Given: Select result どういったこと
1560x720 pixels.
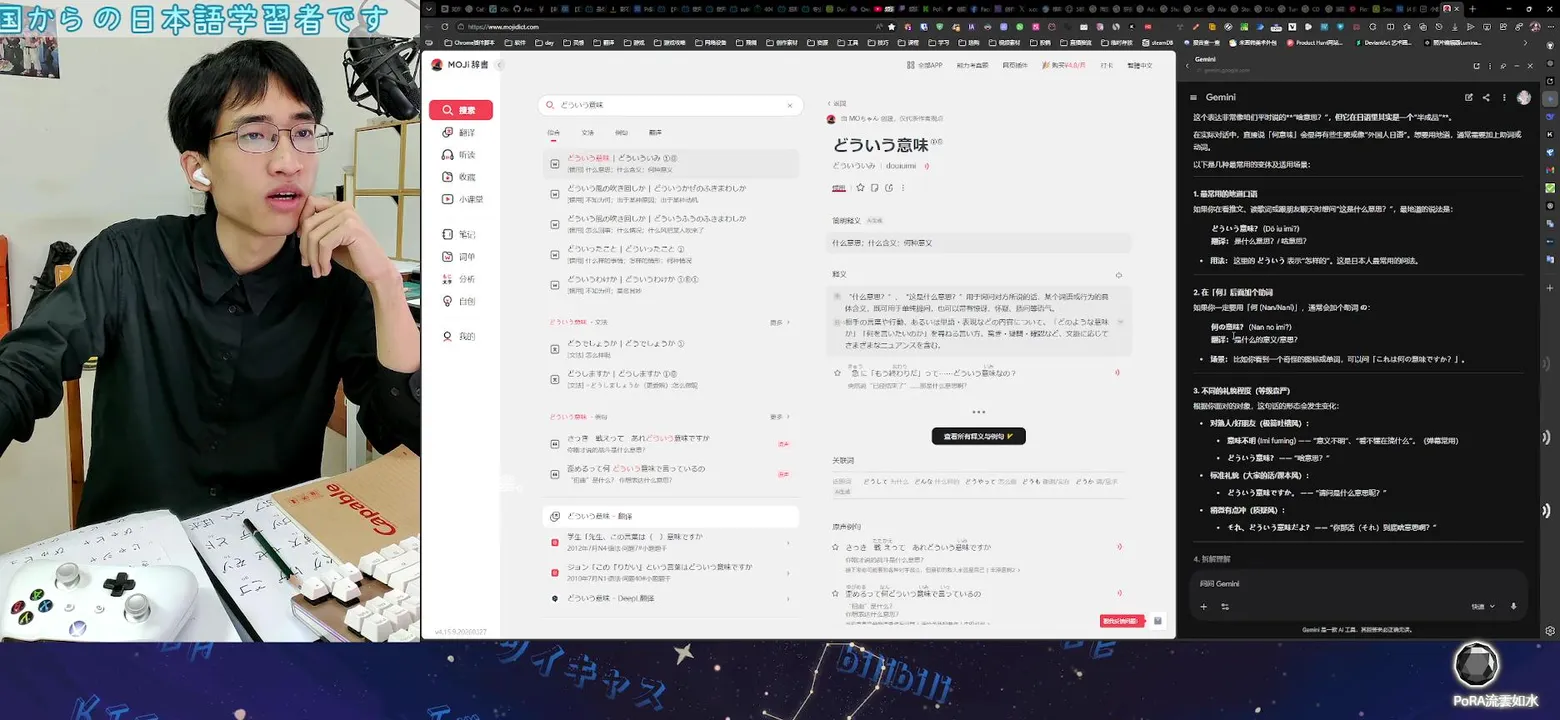Looking at the screenshot, I should click(670, 254).
